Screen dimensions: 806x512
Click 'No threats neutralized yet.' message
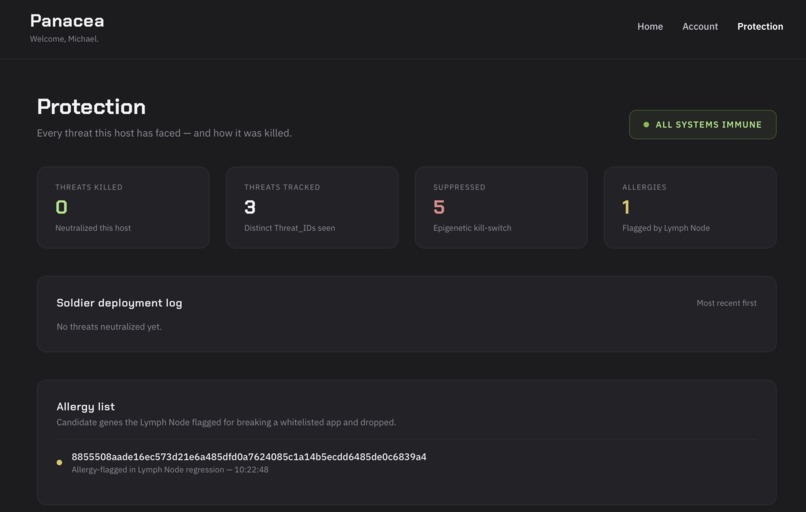(x=109, y=326)
